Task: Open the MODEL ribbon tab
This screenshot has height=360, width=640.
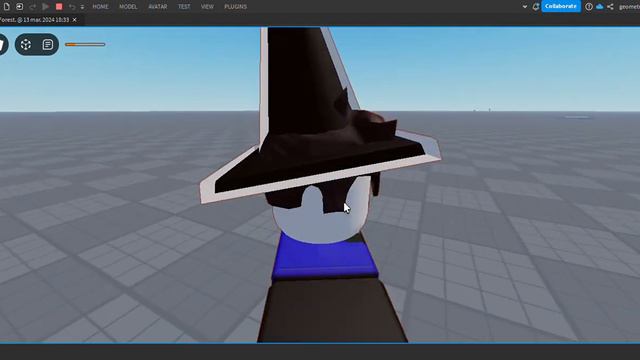Action: coord(128,7)
